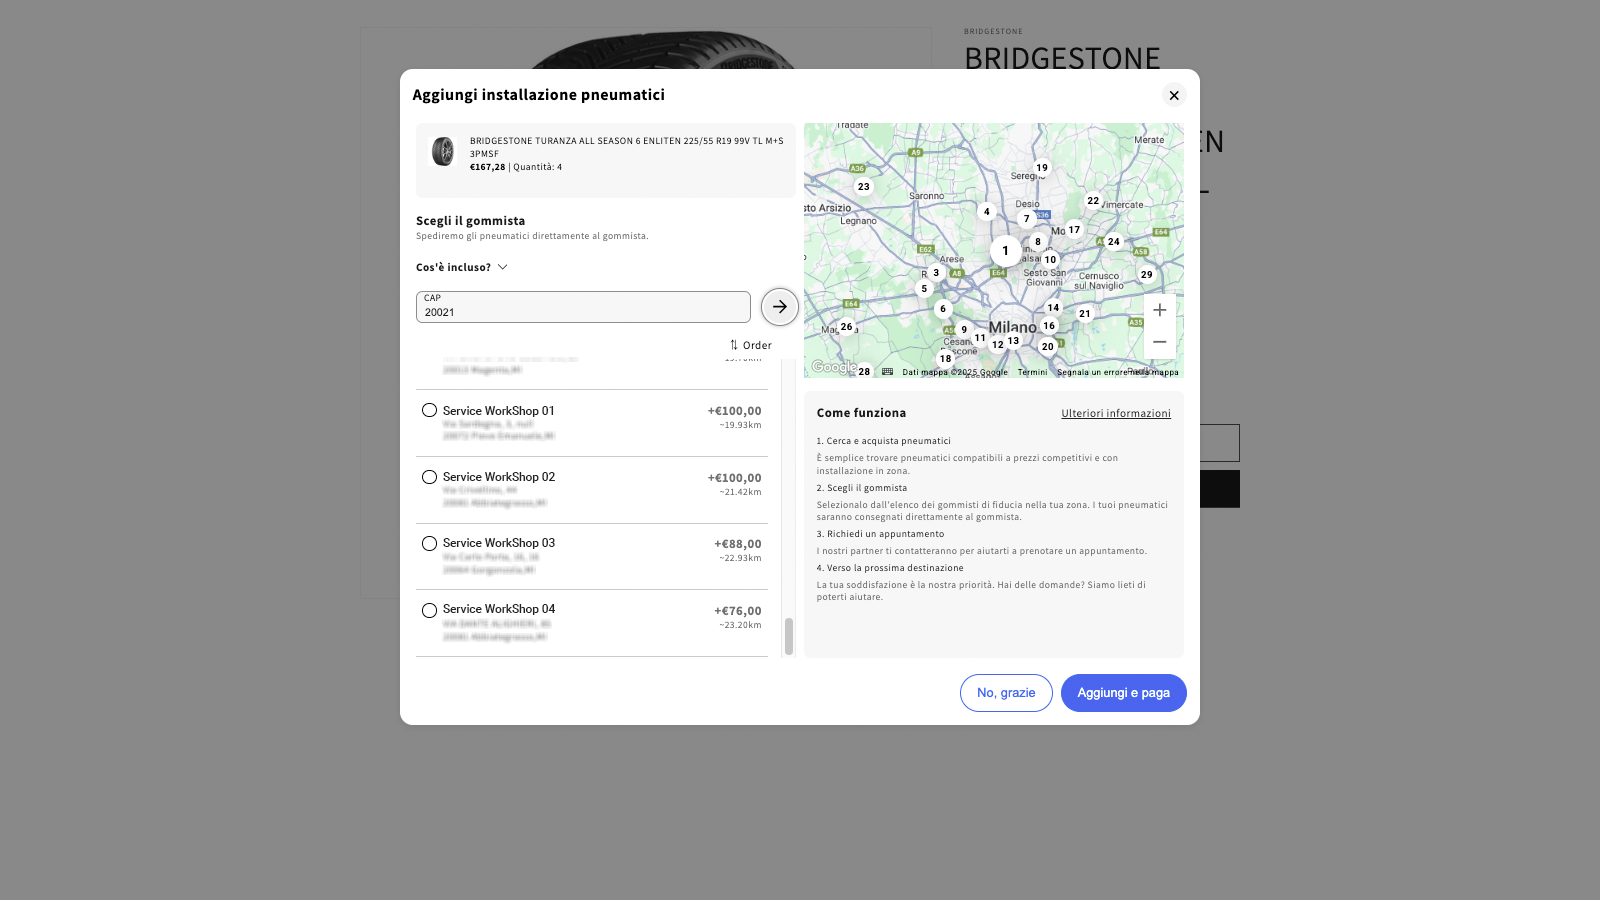1600x900 pixels.
Task: Zoom in on the workshop map
Action: [x=1160, y=310]
